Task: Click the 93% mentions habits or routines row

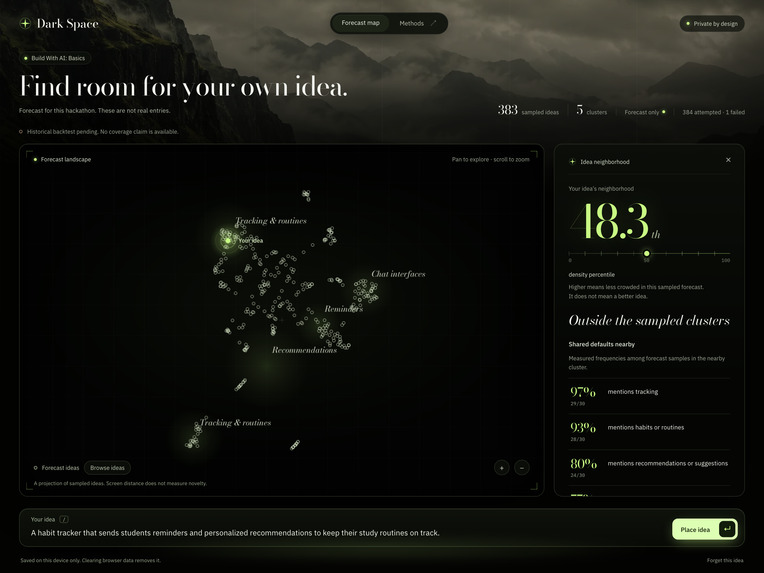Action: [x=649, y=431]
